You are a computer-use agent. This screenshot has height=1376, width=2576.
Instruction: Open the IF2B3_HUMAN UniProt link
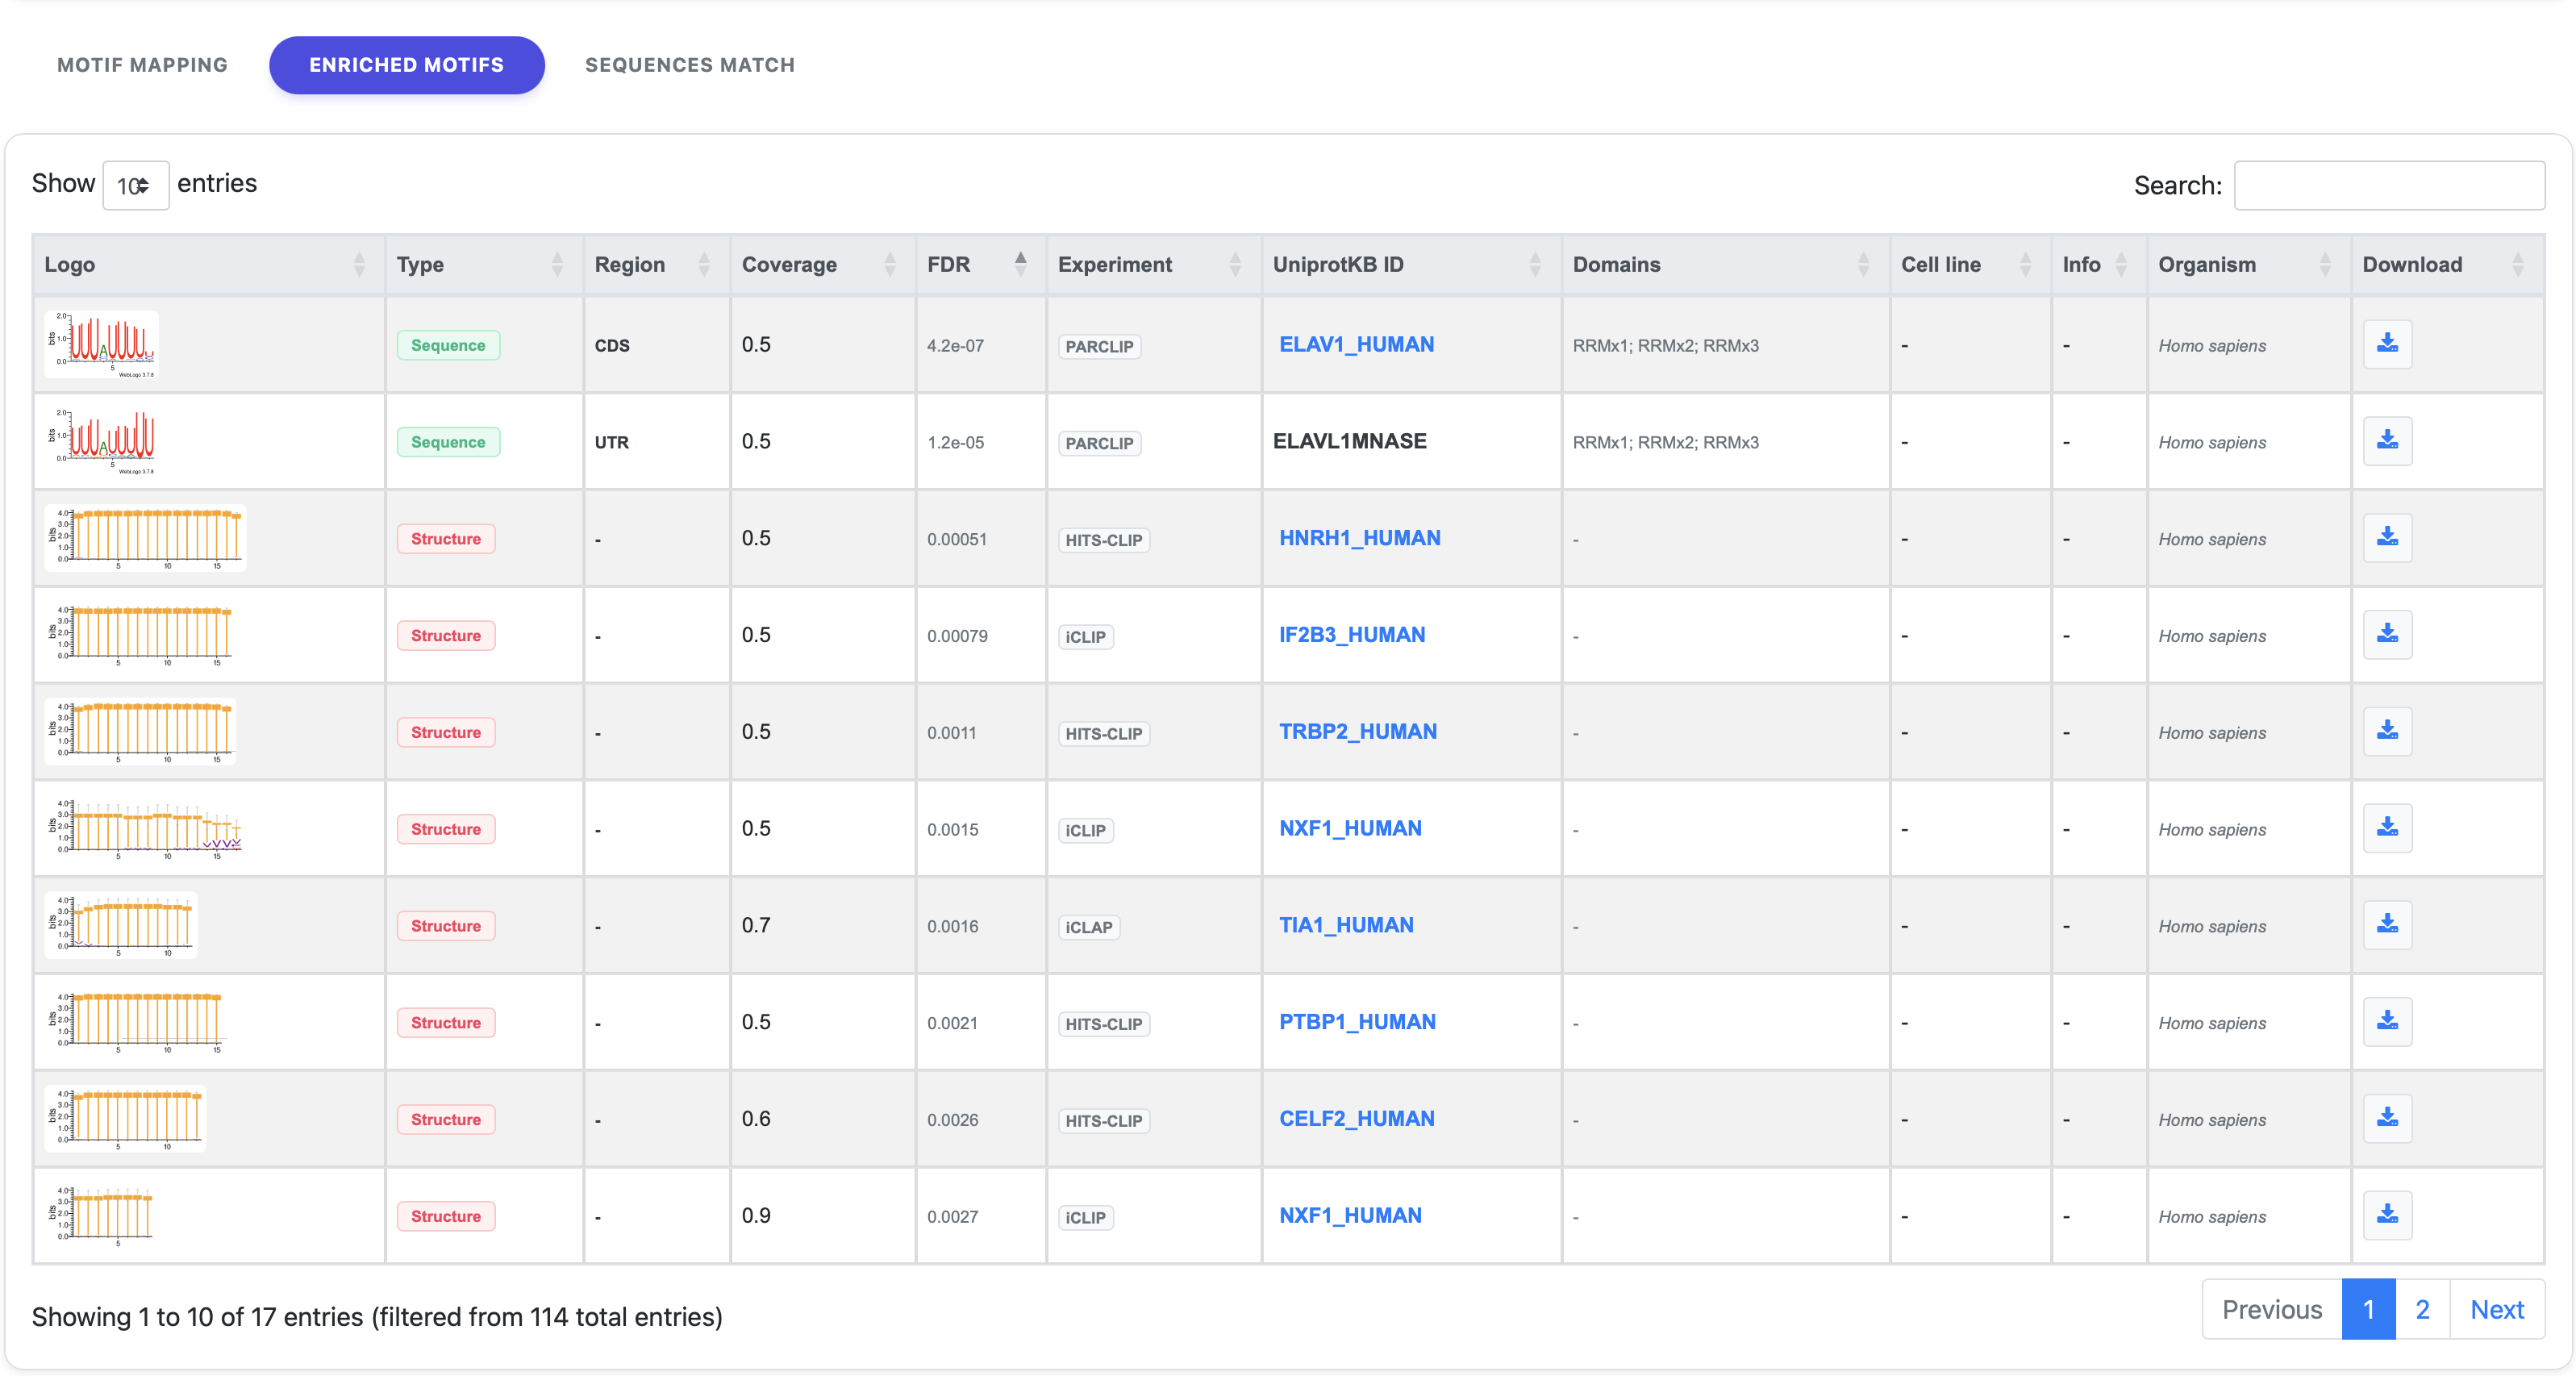point(1352,635)
